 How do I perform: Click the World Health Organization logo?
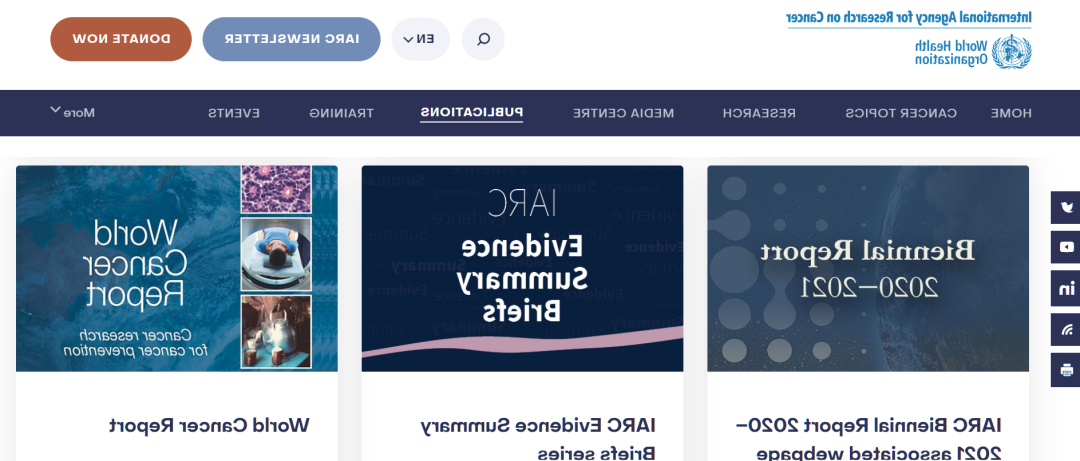point(972,52)
